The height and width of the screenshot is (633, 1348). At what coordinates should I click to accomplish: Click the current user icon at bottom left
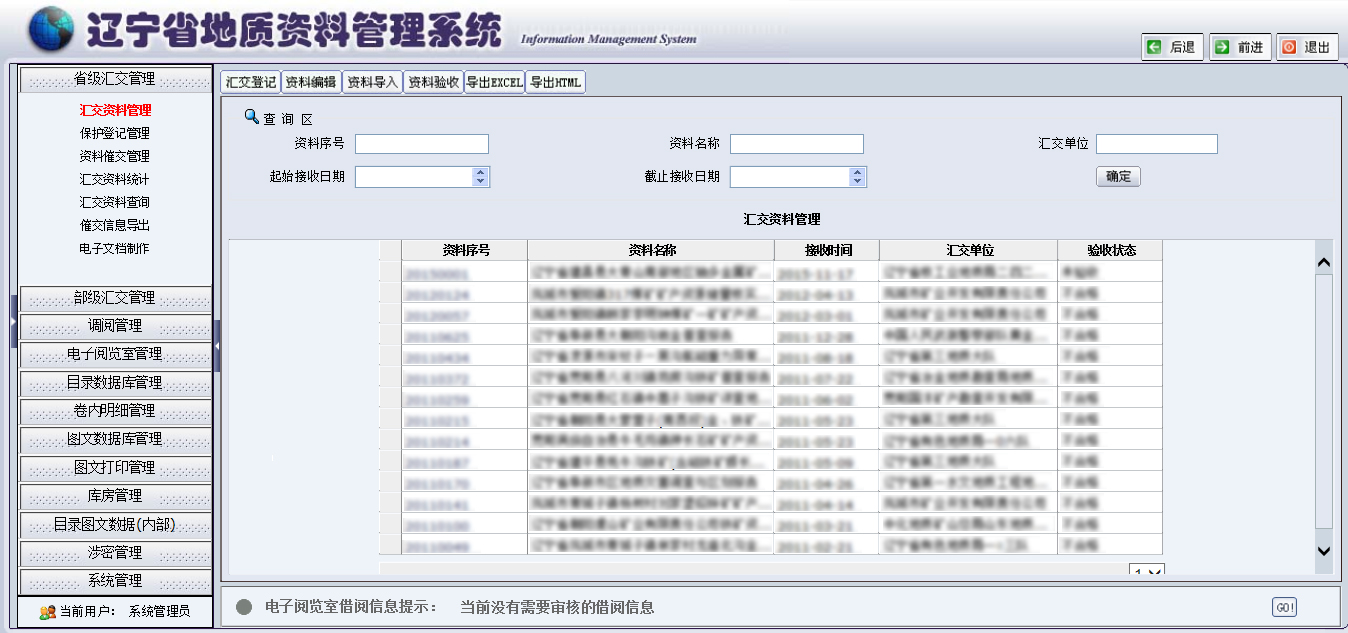(x=47, y=612)
